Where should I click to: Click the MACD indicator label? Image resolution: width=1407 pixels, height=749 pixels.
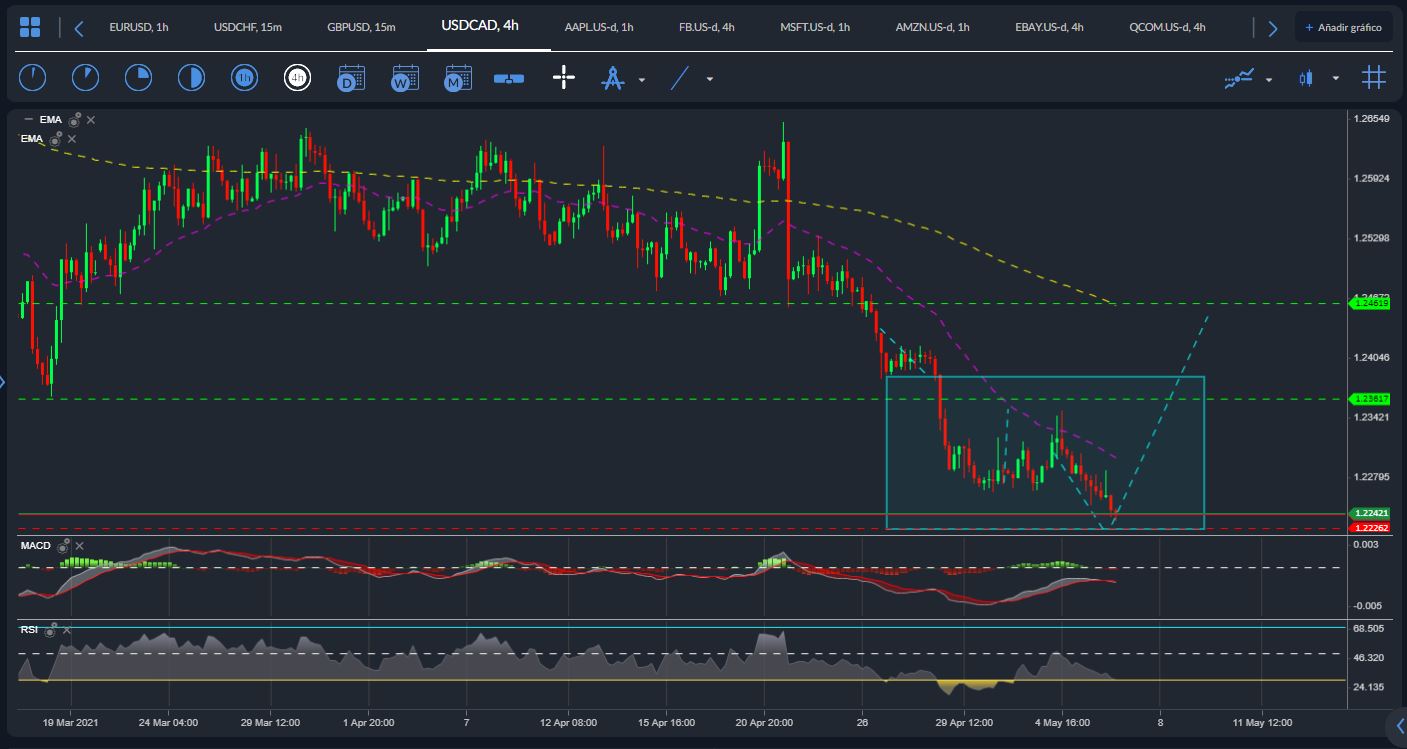[x=36, y=546]
